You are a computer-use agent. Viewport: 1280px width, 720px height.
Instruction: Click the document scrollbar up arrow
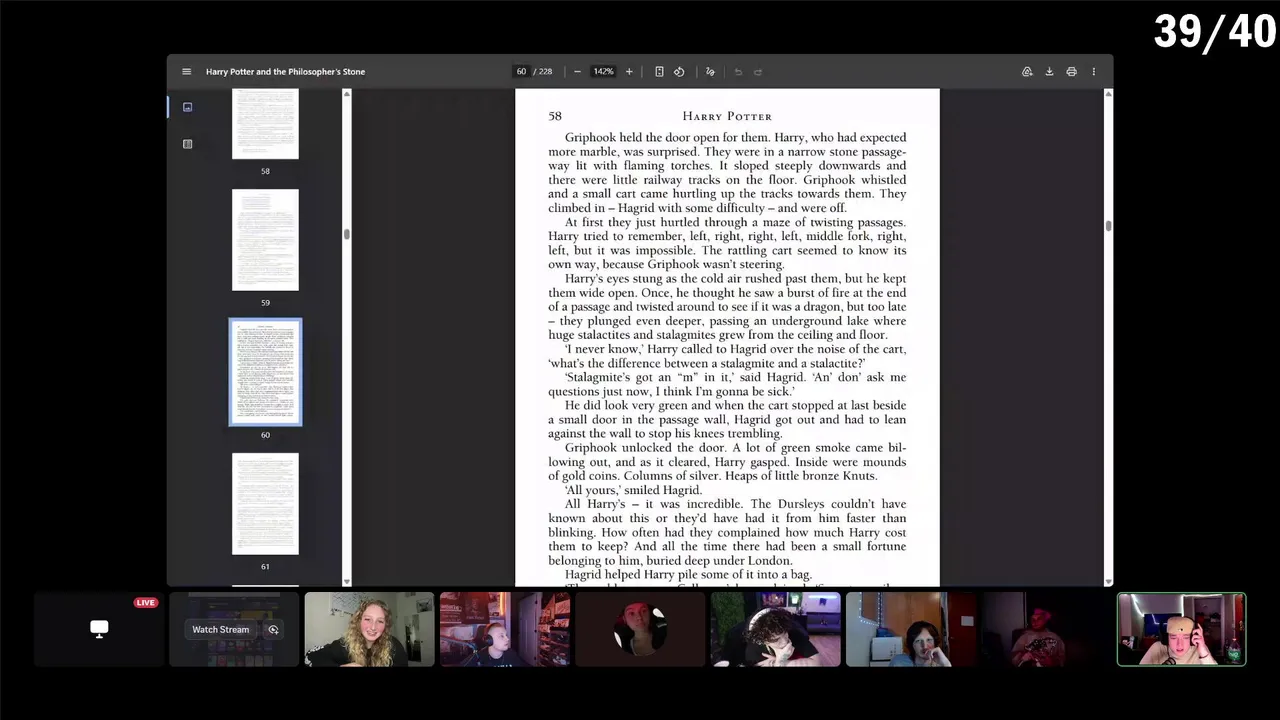click(x=1108, y=94)
